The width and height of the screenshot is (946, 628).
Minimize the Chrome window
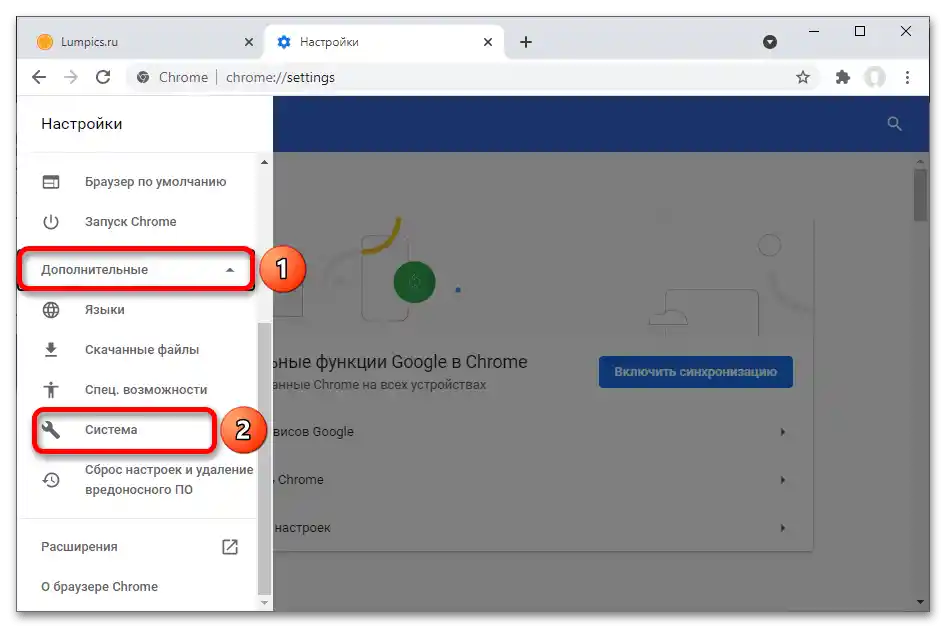[x=814, y=31]
